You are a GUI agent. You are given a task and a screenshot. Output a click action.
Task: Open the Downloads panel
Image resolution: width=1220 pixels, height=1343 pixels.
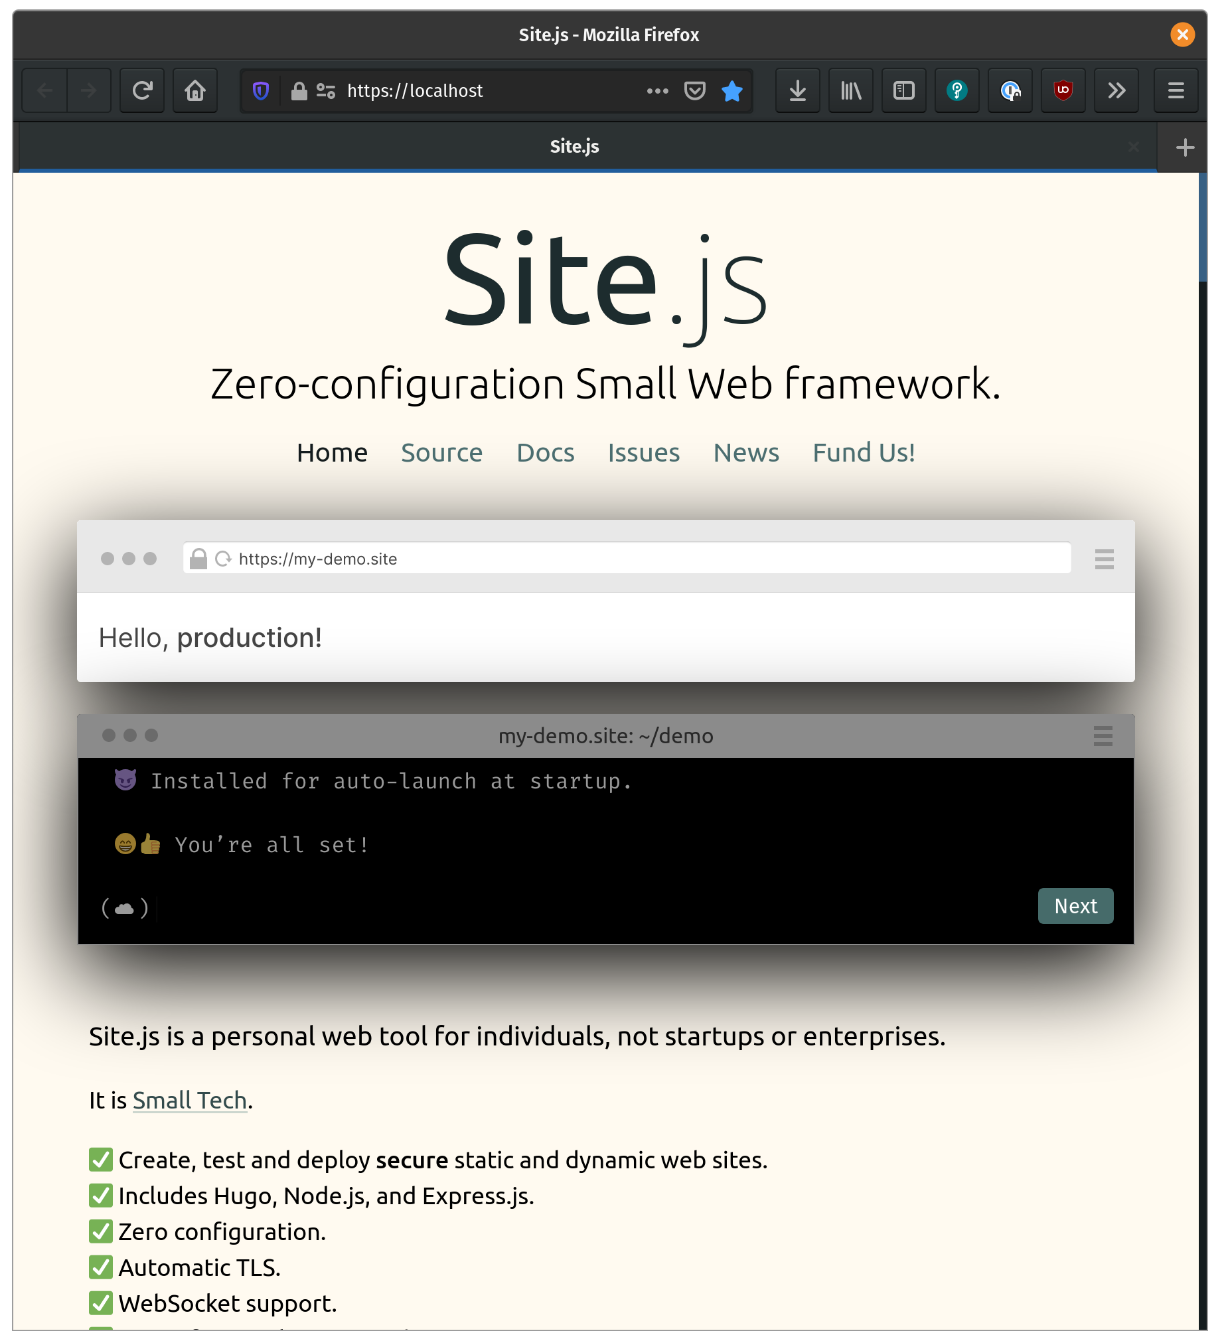798,91
